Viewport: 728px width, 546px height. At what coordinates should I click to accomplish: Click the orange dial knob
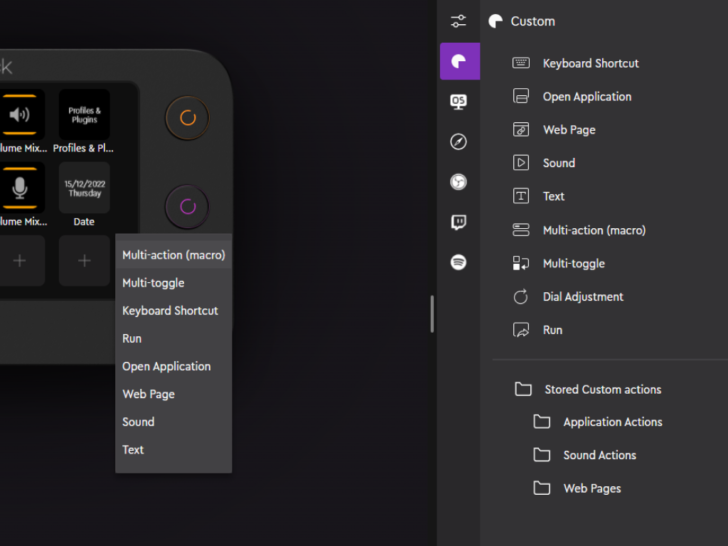(188, 118)
